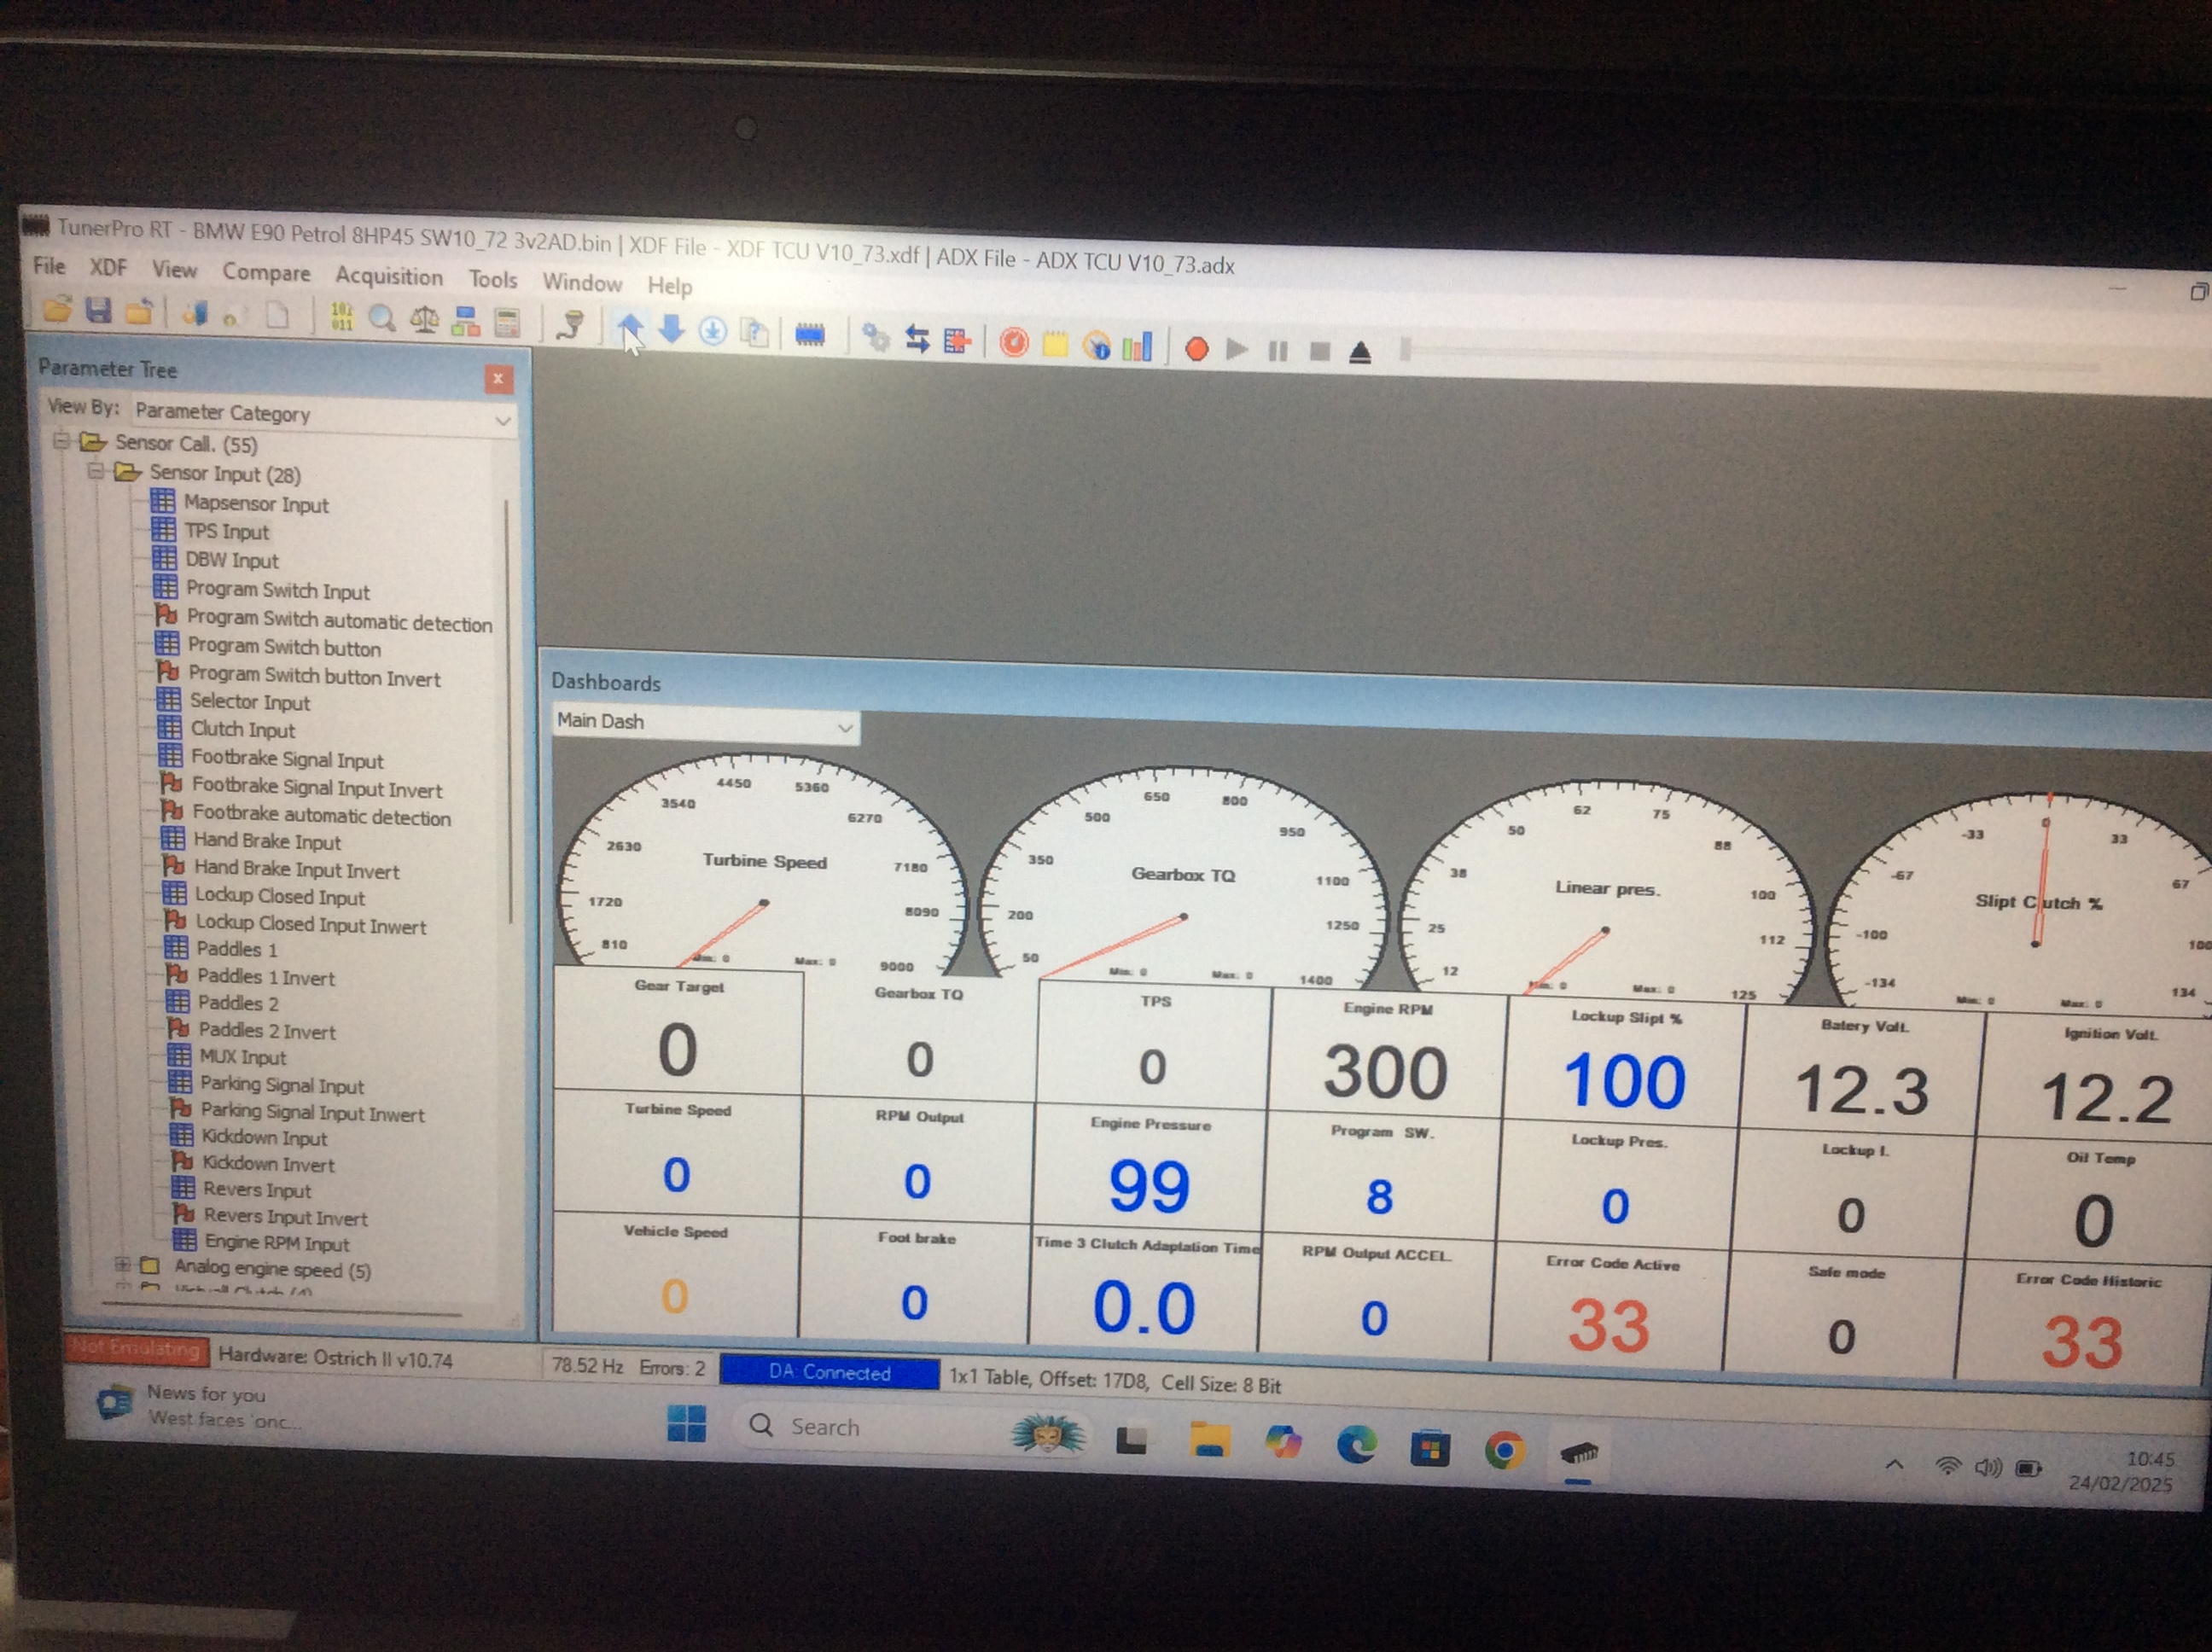Click the bar chart histogram icon
The image size is (2212, 1652).
[x=1138, y=347]
